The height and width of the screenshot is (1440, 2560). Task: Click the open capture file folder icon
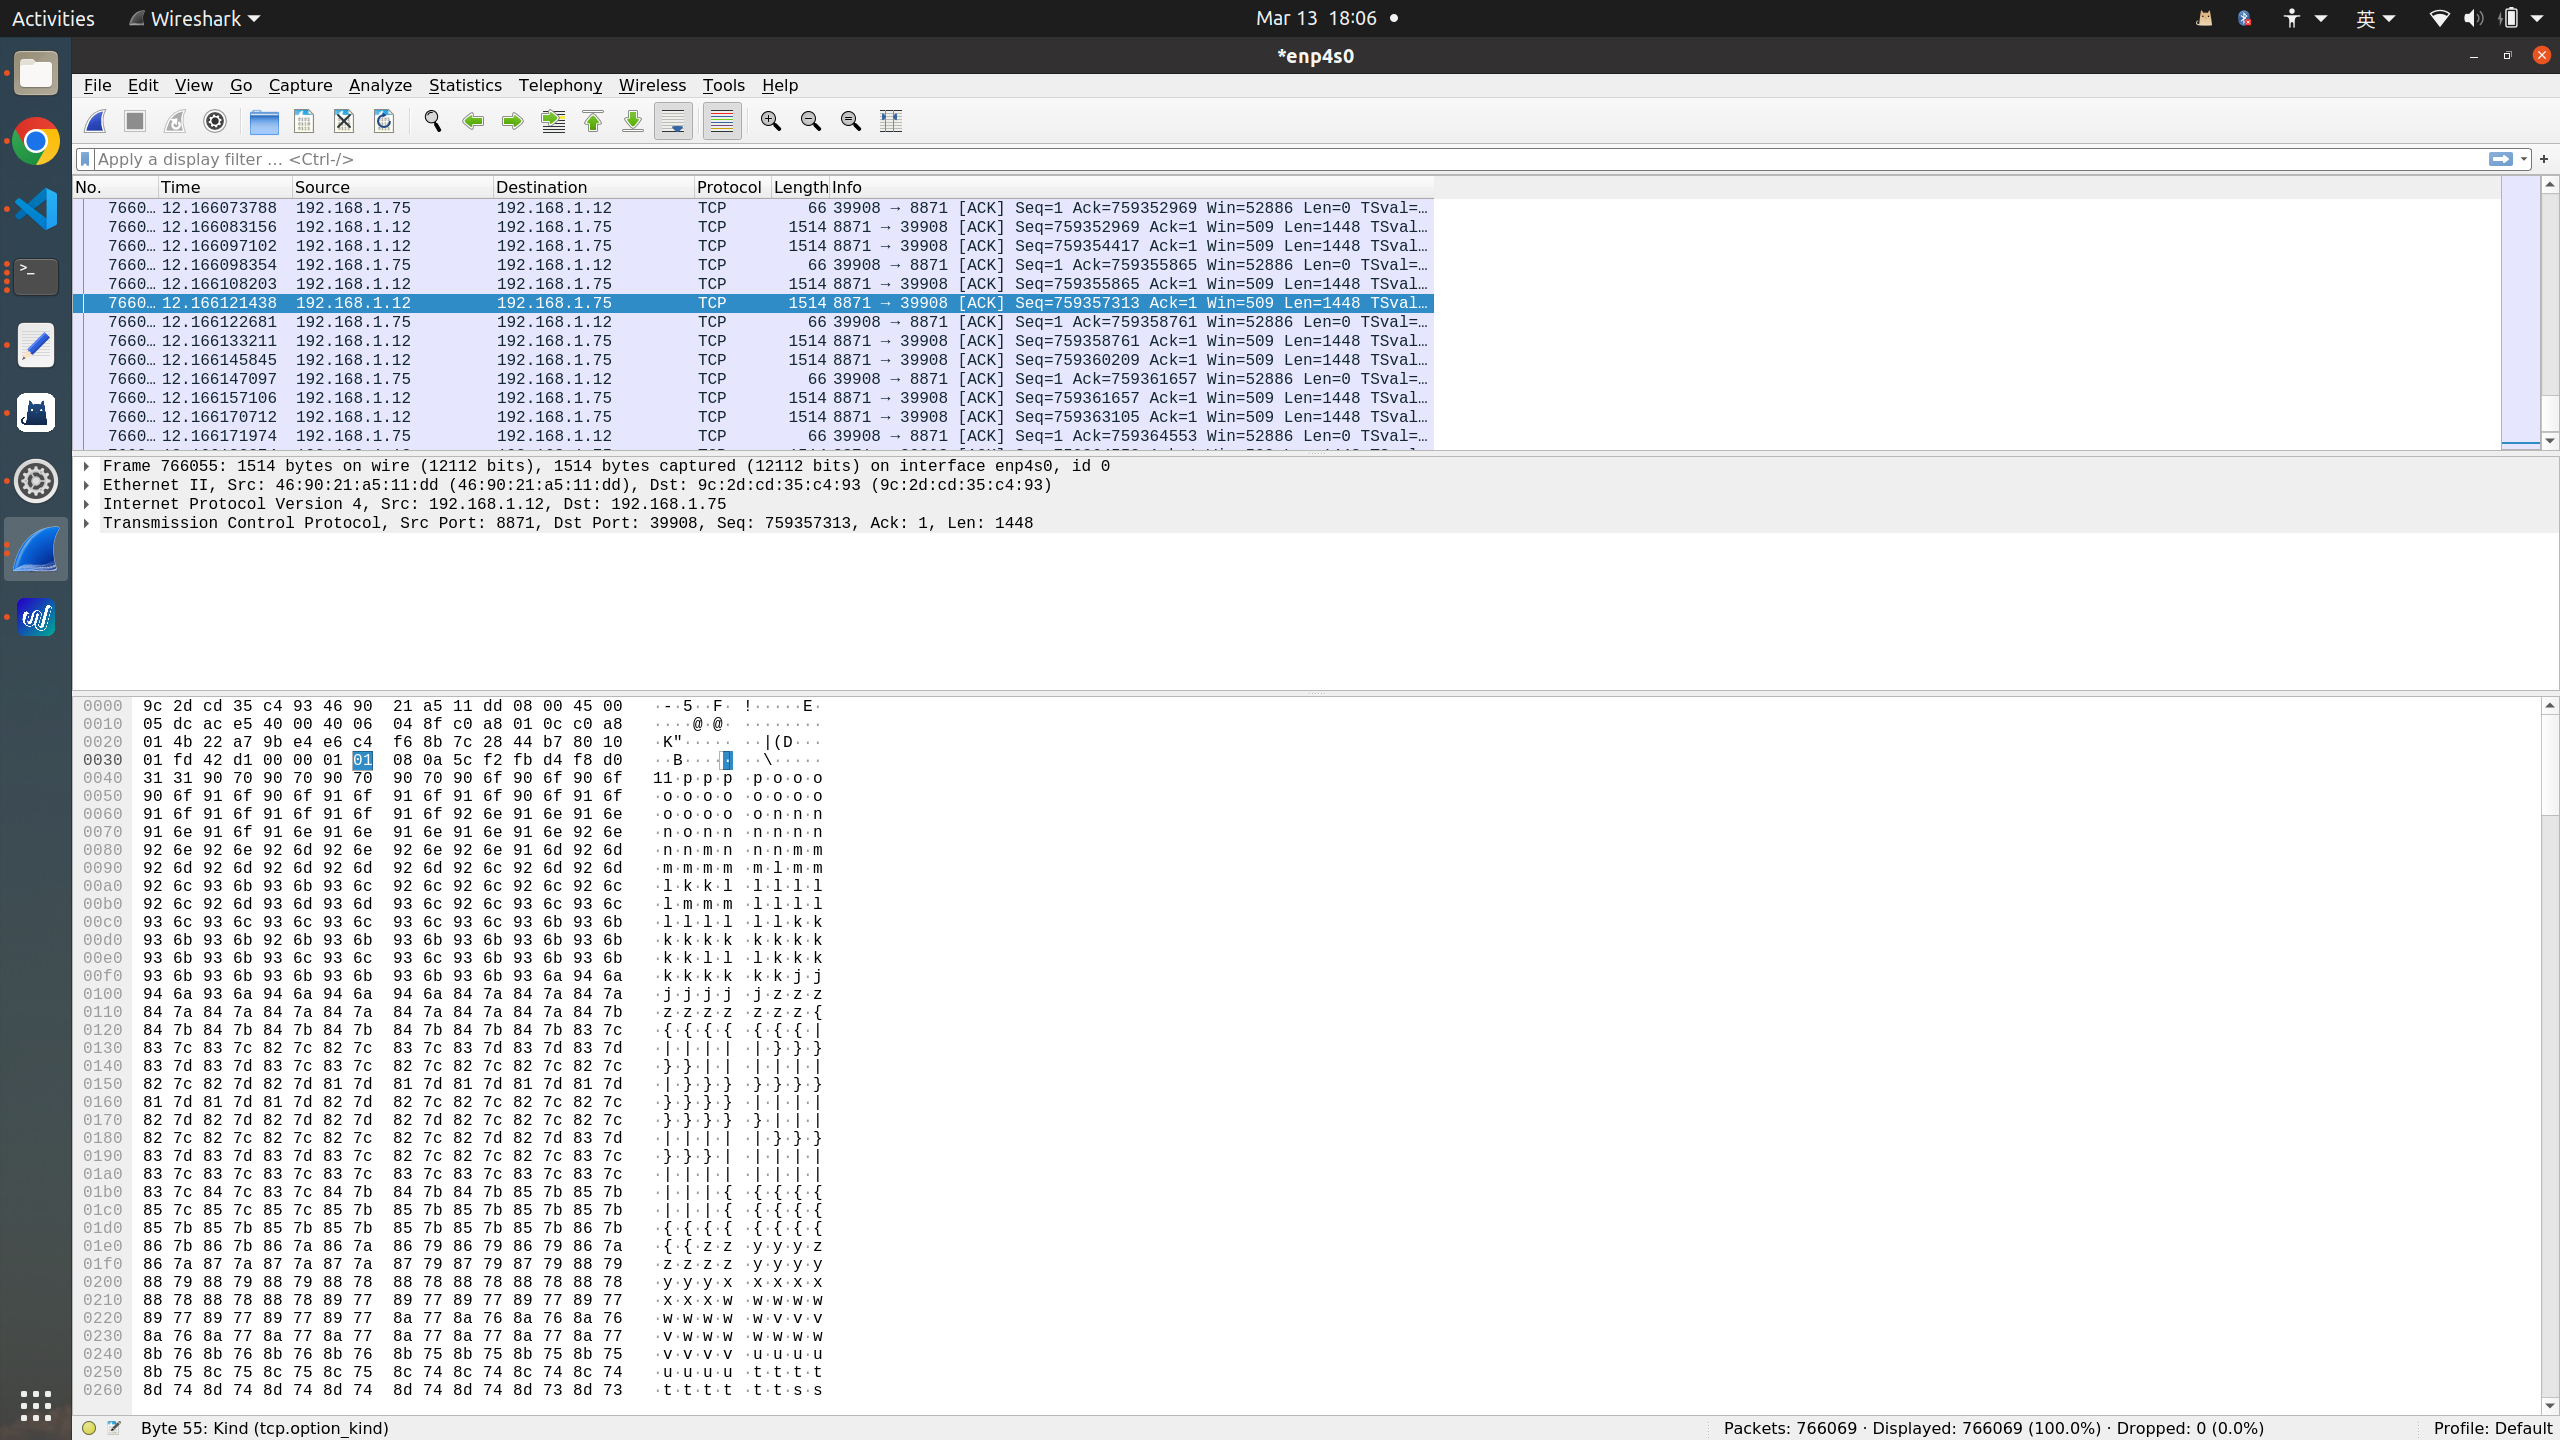click(264, 121)
